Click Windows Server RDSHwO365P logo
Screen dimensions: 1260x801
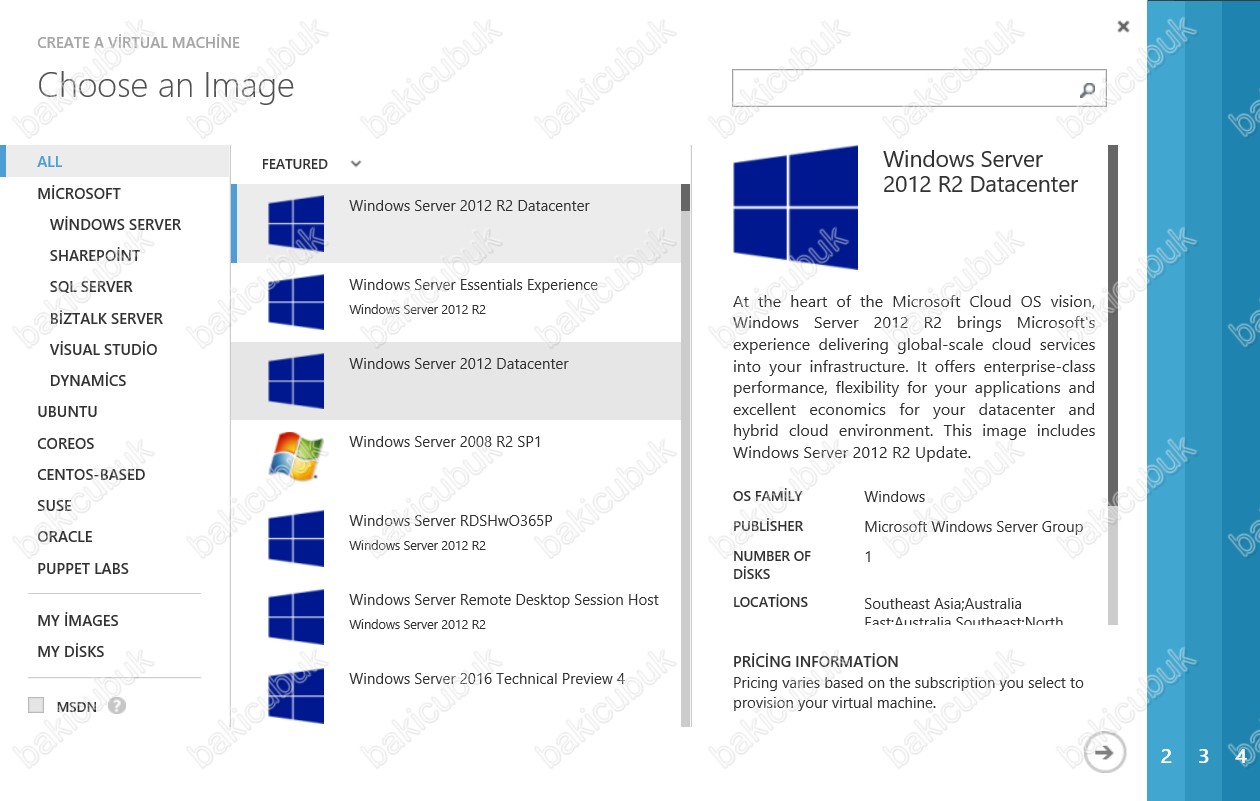pos(296,538)
